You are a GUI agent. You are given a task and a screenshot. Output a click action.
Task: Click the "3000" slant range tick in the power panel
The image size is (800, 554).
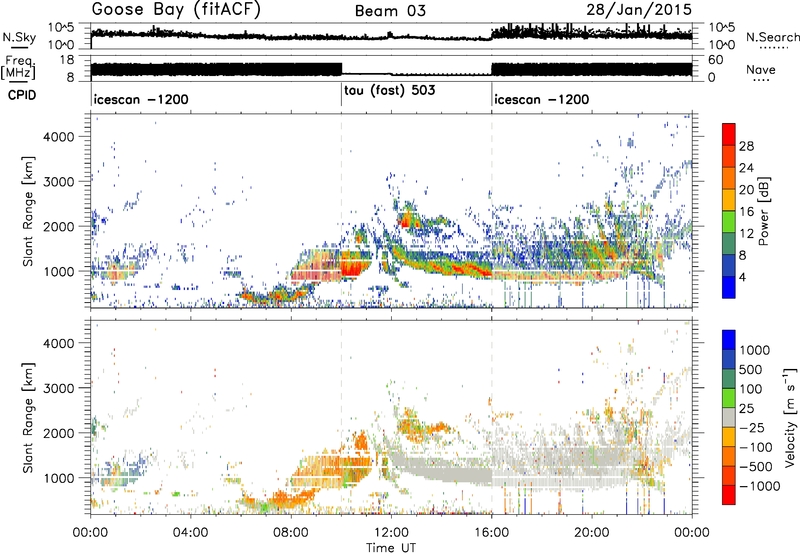59,182
